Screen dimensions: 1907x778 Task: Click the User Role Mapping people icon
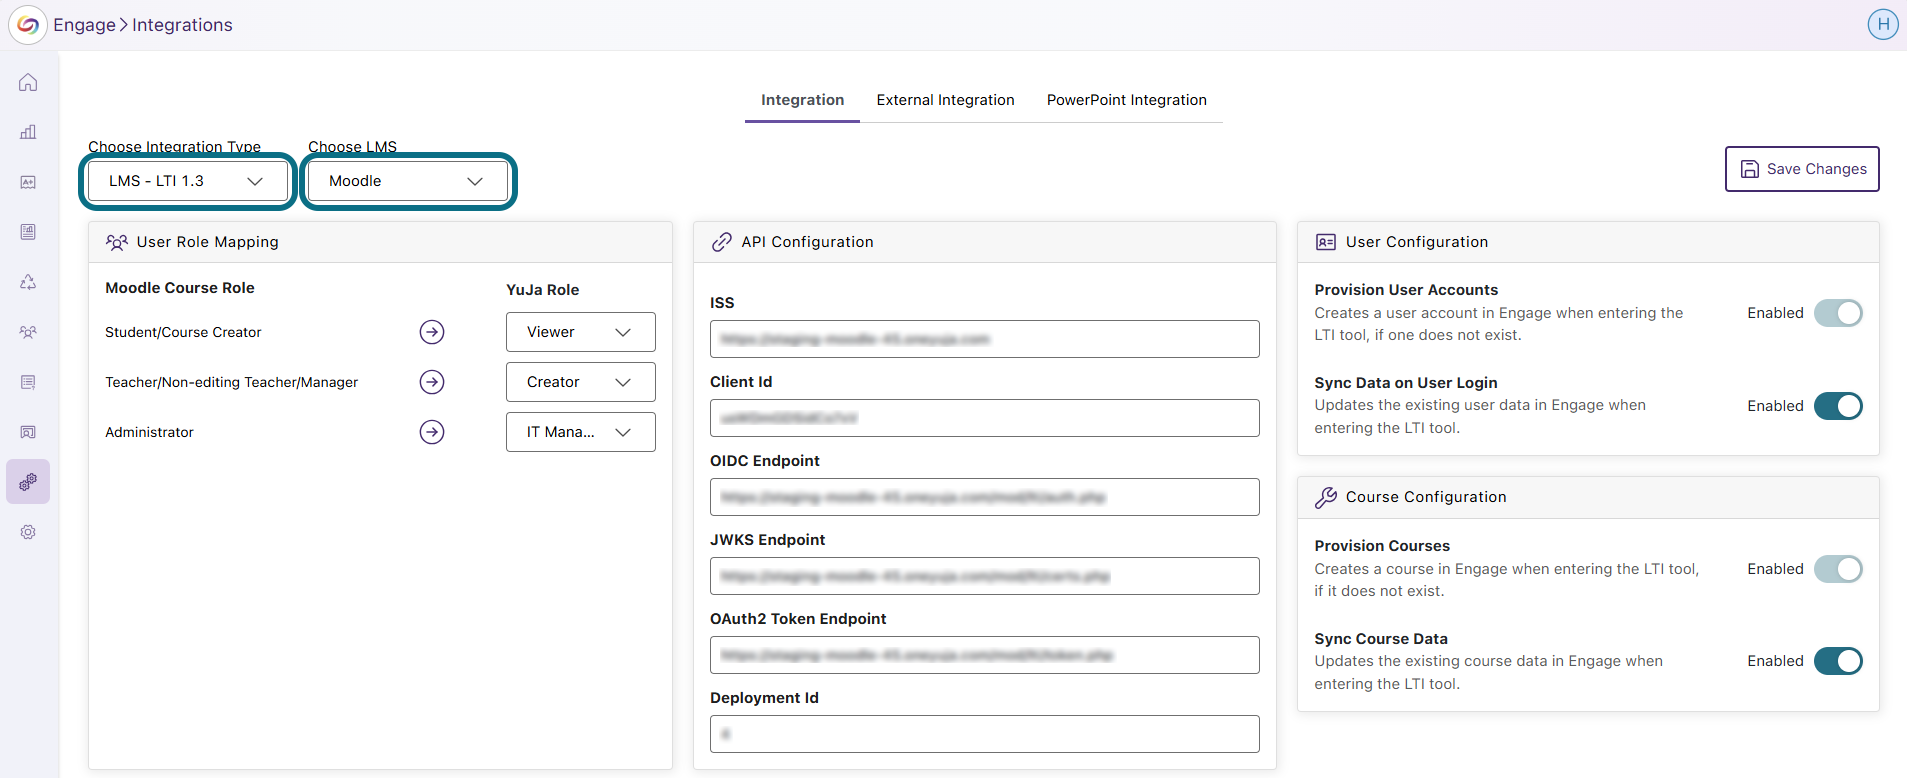[x=117, y=242]
